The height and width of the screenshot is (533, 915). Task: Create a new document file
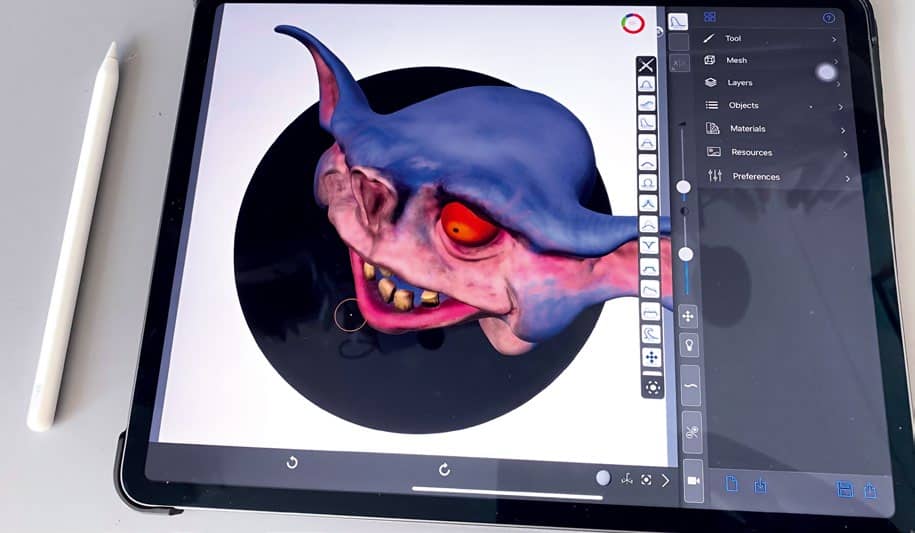click(731, 484)
